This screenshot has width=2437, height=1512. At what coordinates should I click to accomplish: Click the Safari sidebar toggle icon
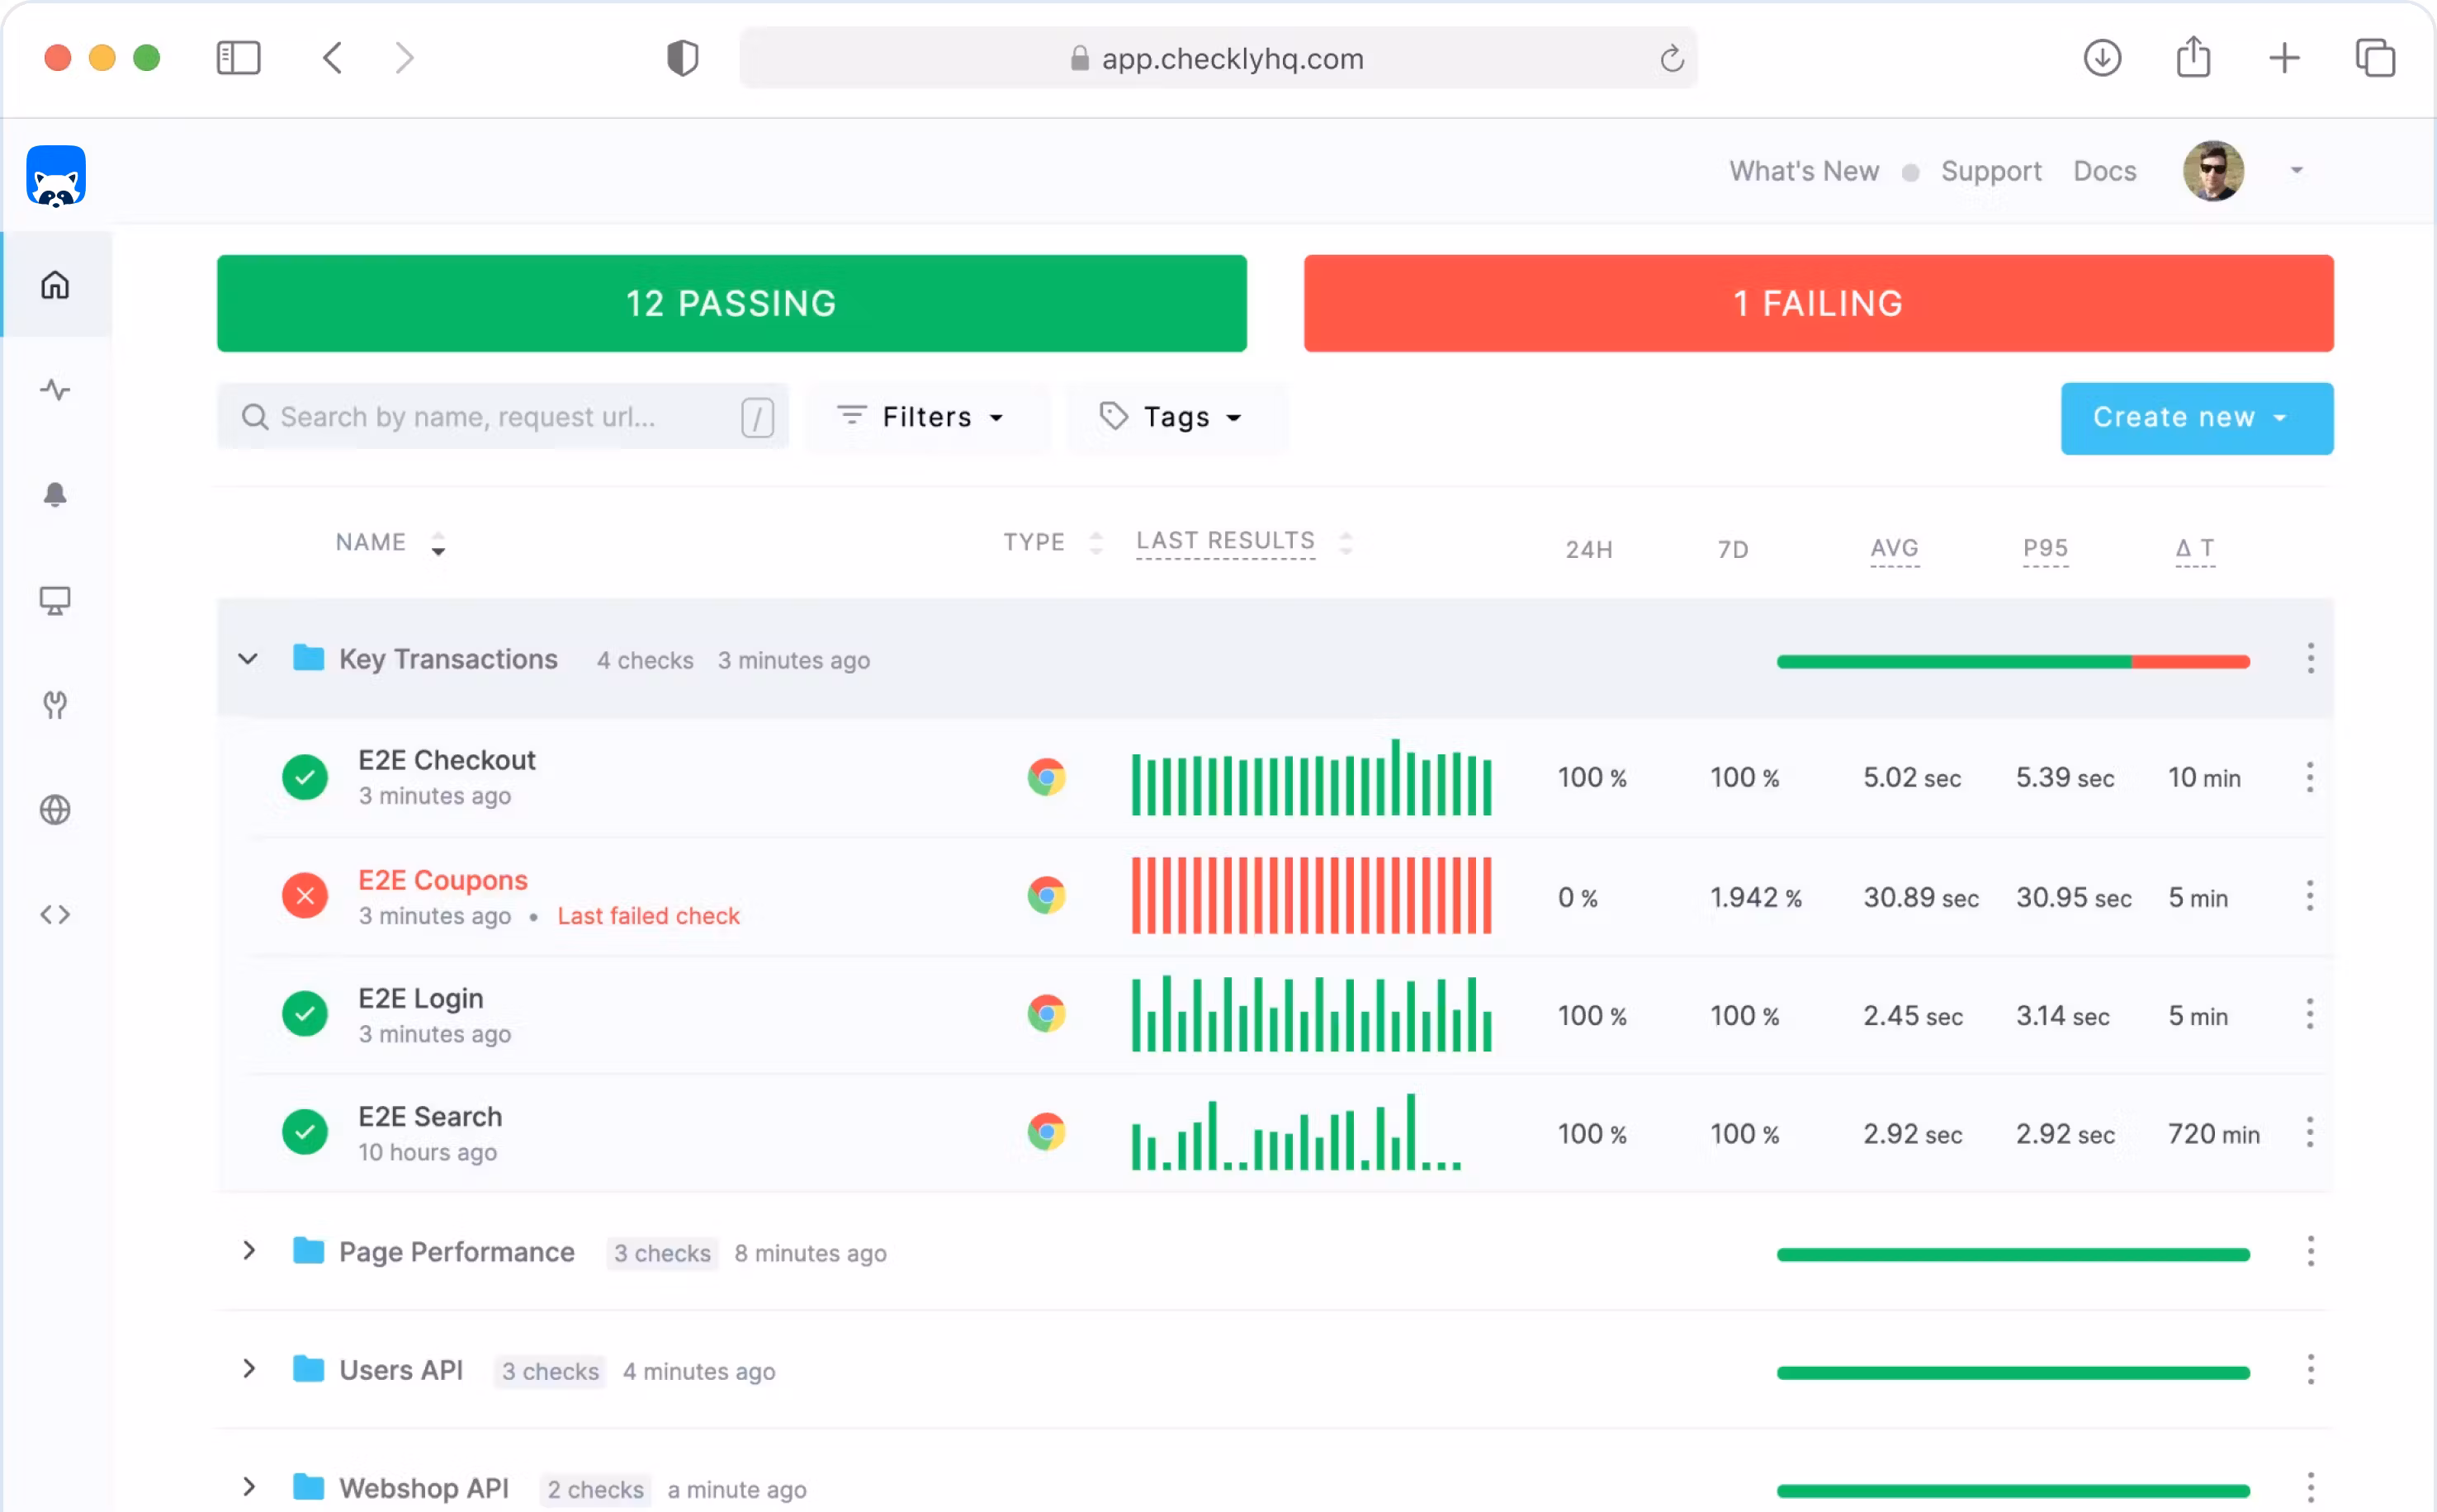(x=238, y=58)
